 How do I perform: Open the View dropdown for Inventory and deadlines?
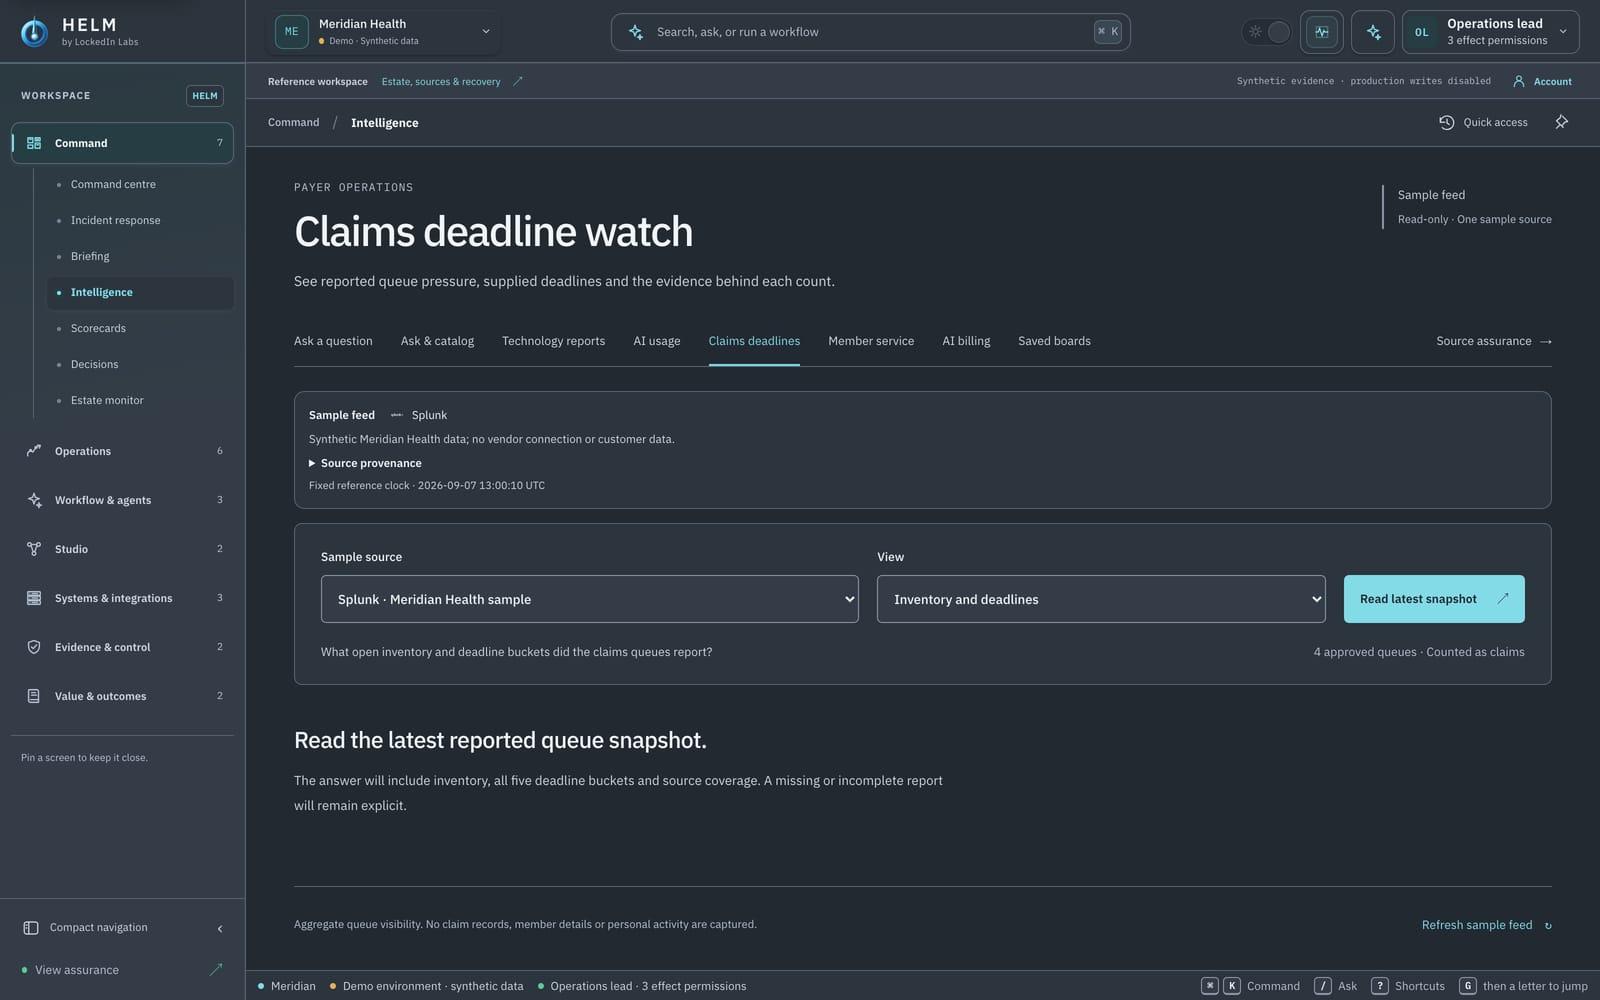pyautogui.click(x=1101, y=599)
